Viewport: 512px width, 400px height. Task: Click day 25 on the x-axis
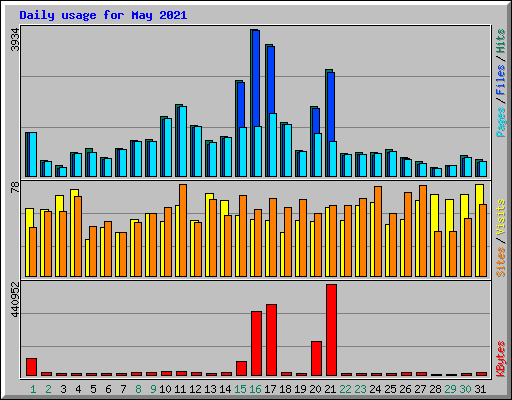(x=390, y=389)
